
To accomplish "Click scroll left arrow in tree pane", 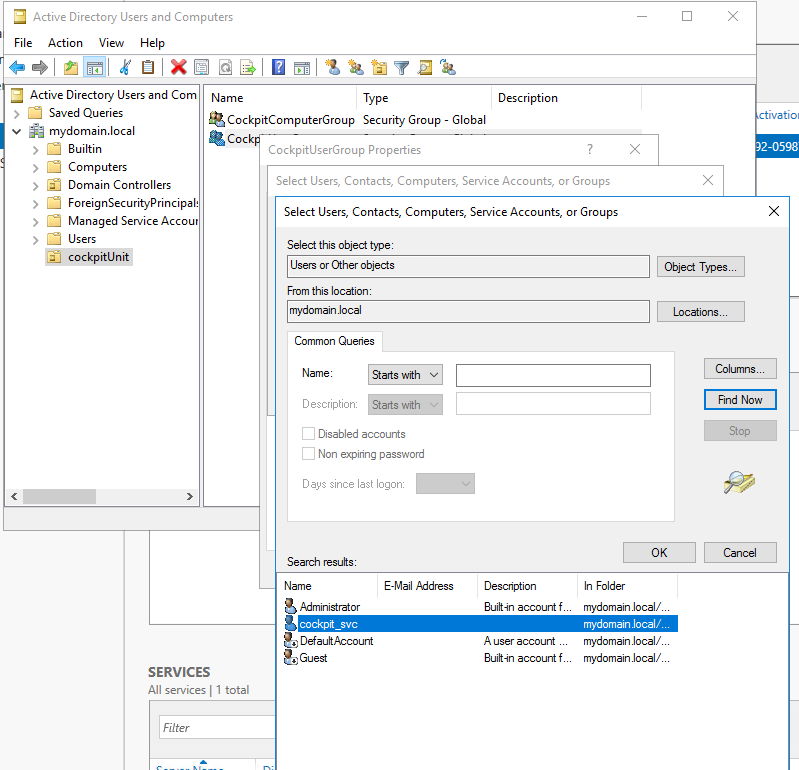I will [x=14, y=496].
